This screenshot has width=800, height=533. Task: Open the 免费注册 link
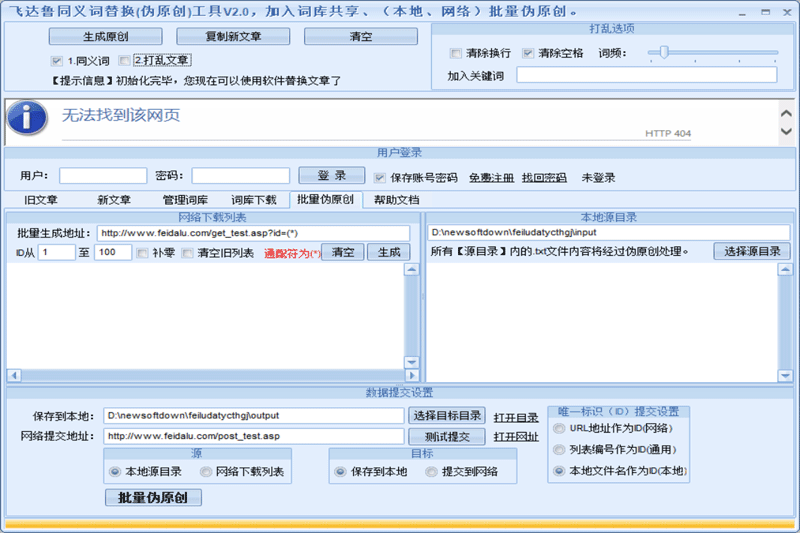coord(491,177)
